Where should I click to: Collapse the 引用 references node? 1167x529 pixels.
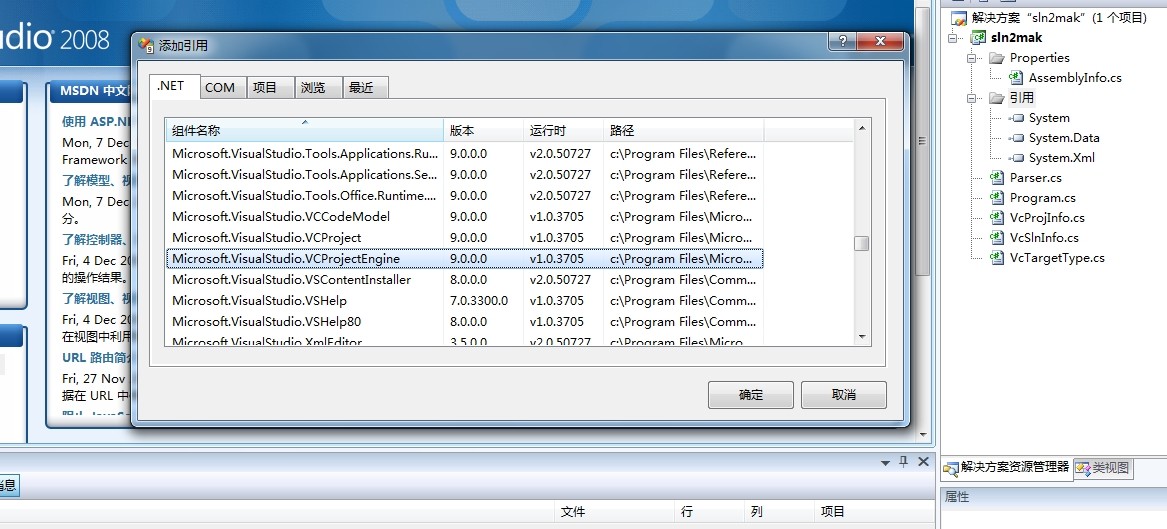coord(971,98)
